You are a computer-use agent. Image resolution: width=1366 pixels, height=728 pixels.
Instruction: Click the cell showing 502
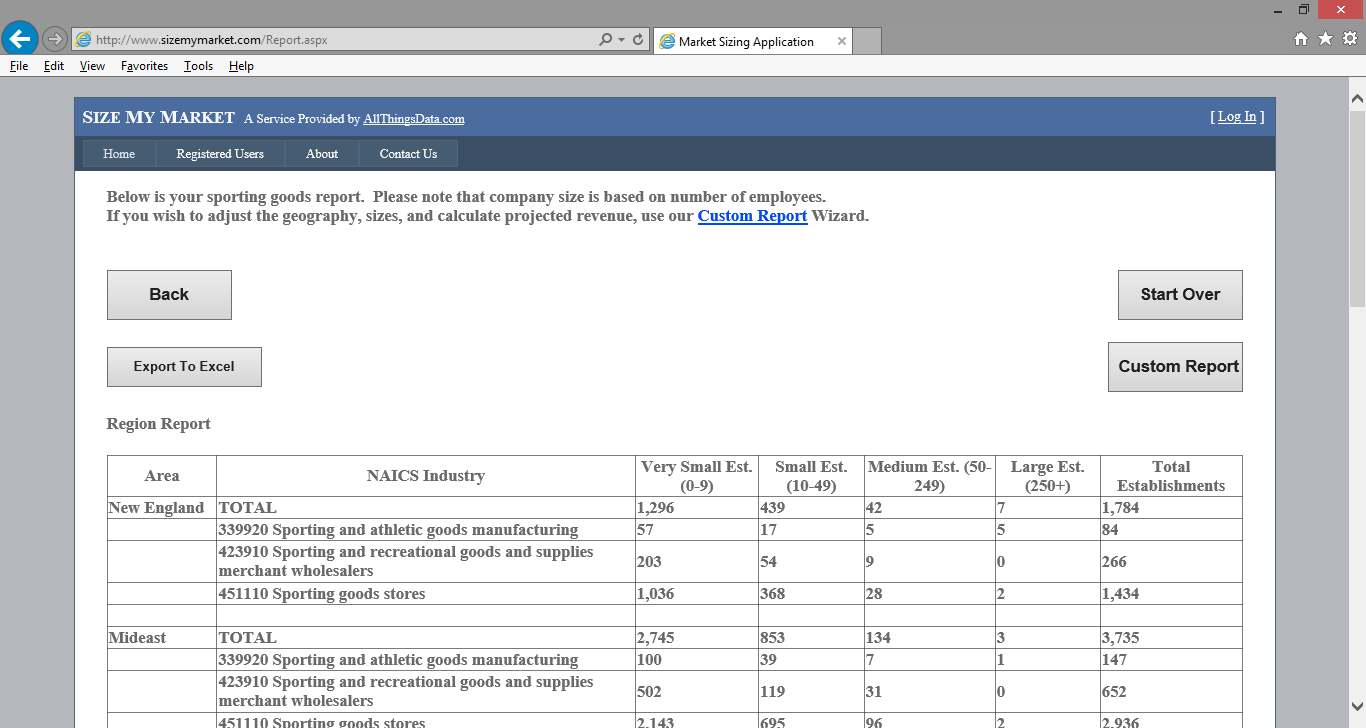[x=697, y=692]
